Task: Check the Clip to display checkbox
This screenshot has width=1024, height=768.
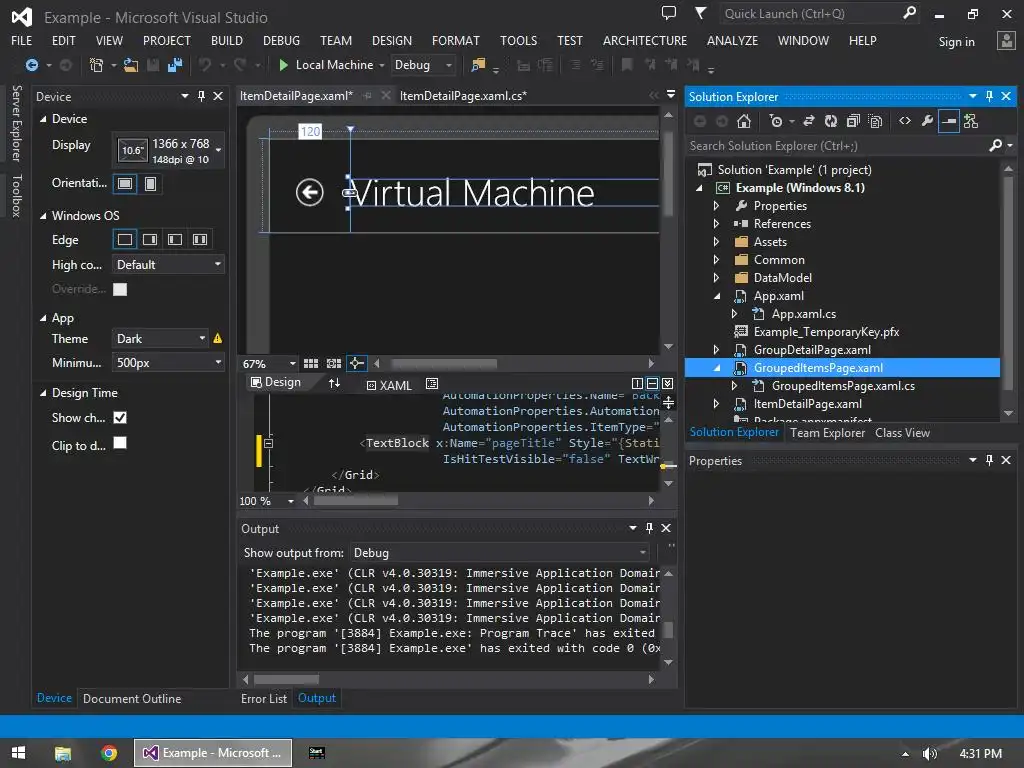Action: [120, 443]
